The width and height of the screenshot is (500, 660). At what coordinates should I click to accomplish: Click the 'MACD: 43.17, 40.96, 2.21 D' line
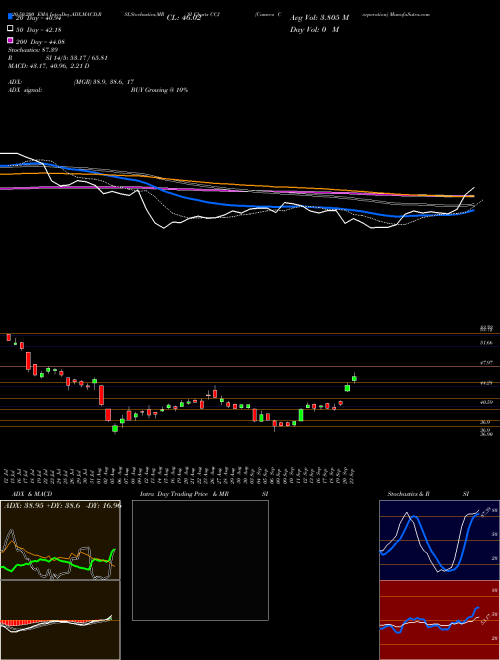48,66
